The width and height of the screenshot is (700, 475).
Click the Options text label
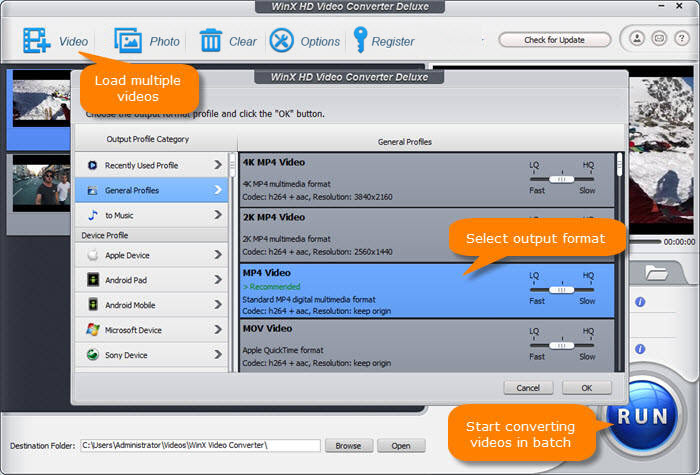tap(320, 42)
